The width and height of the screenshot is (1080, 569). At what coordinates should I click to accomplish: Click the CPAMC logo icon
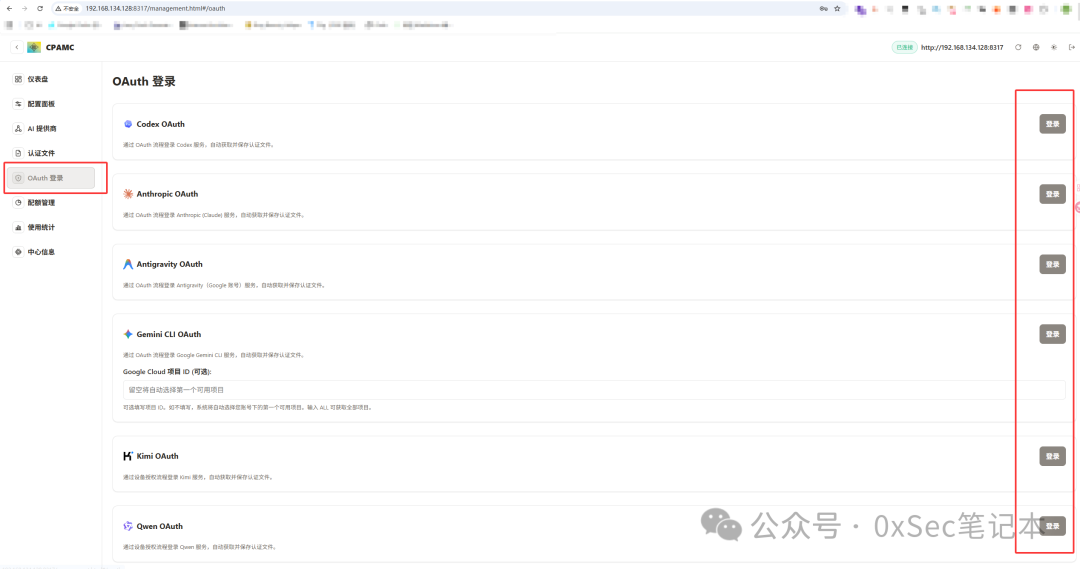(x=34, y=48)
